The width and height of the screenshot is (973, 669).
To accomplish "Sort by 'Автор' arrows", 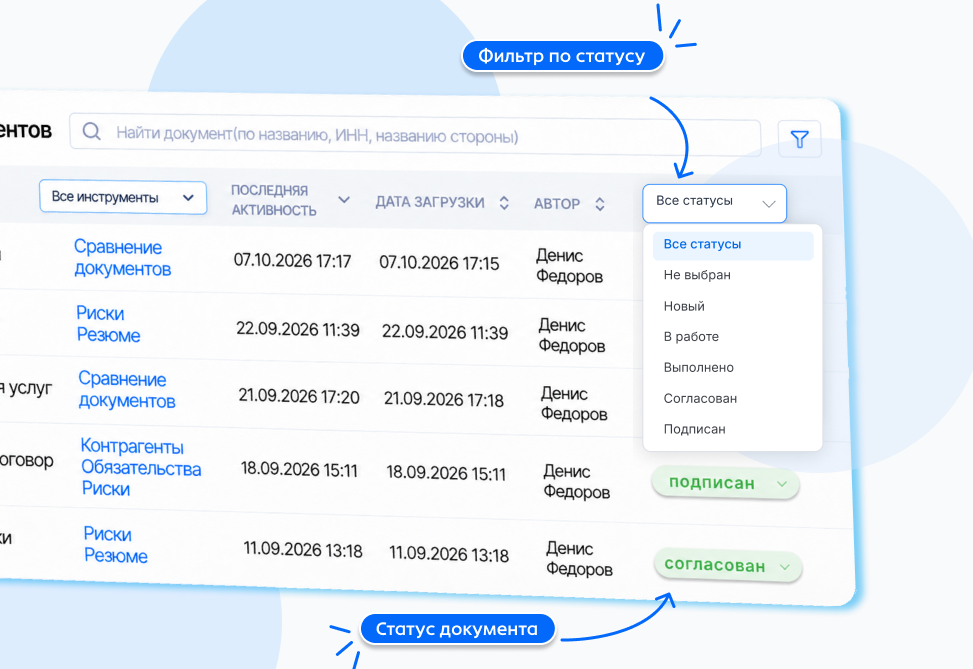I will (x=599, y=204).
